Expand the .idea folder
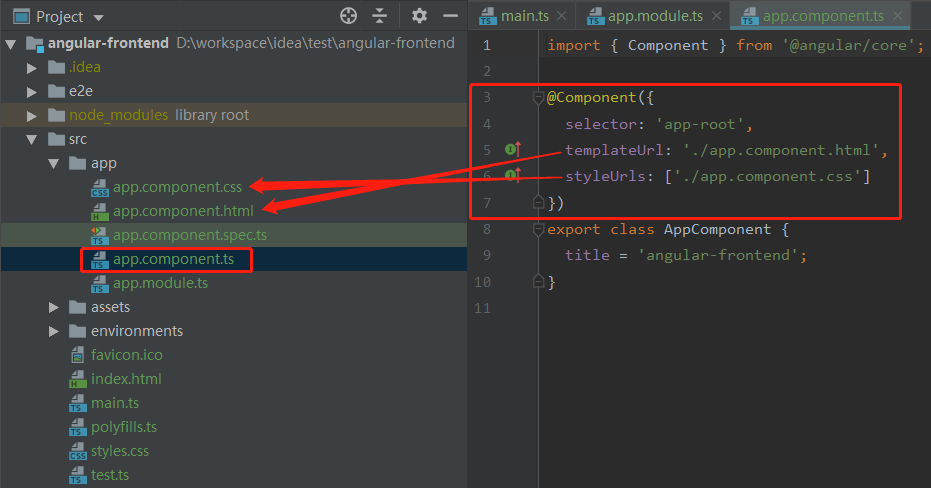931x488 pixels. [32, 68]
